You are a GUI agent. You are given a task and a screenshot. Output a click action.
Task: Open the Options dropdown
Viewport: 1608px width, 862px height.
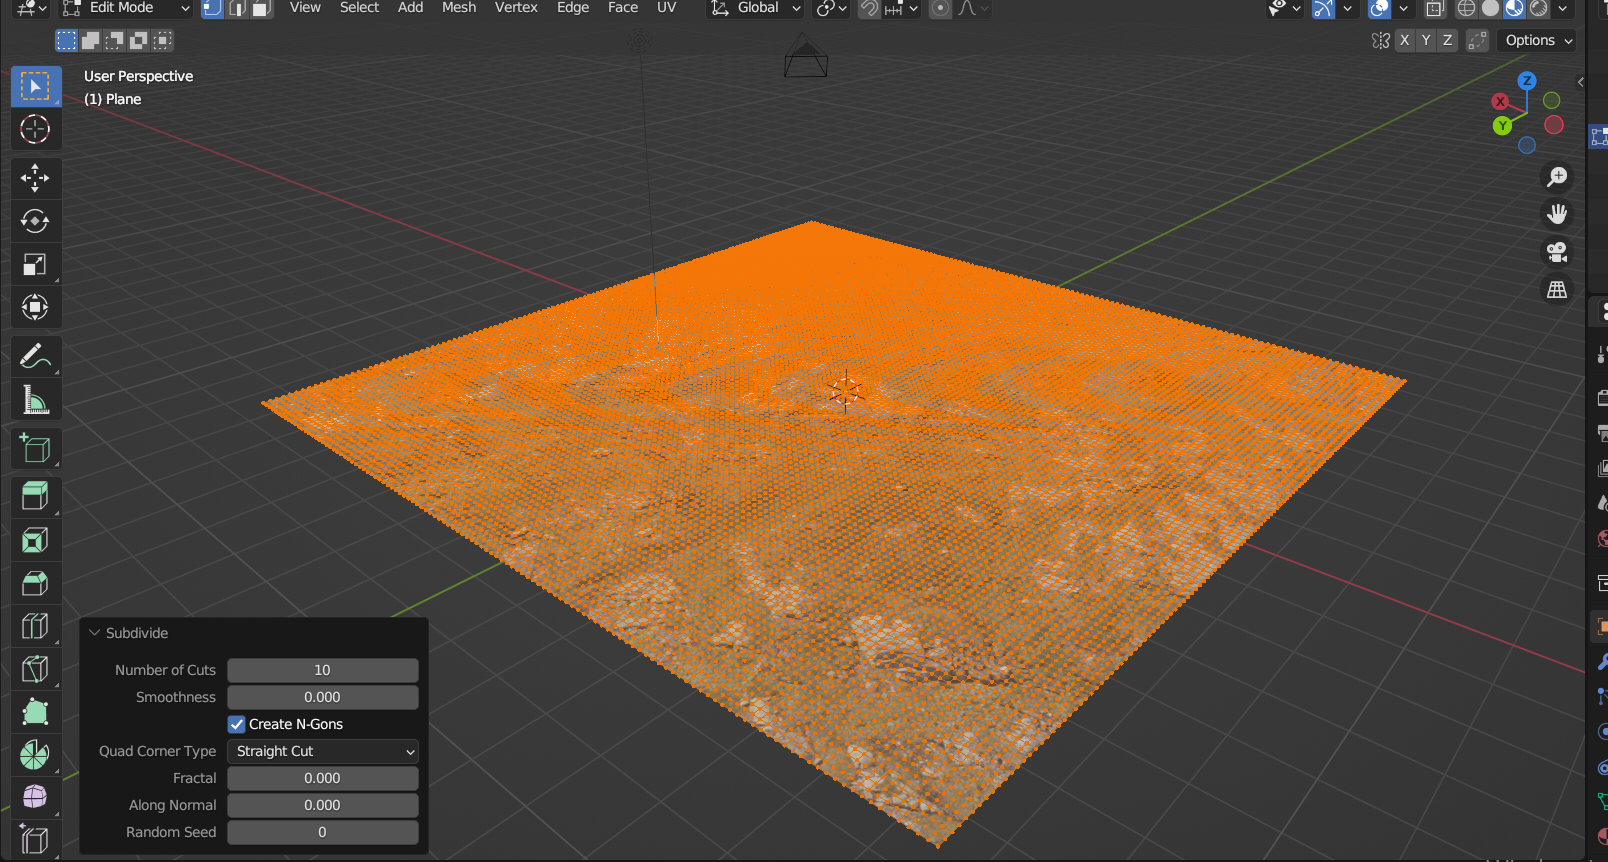pos(1538,40)
